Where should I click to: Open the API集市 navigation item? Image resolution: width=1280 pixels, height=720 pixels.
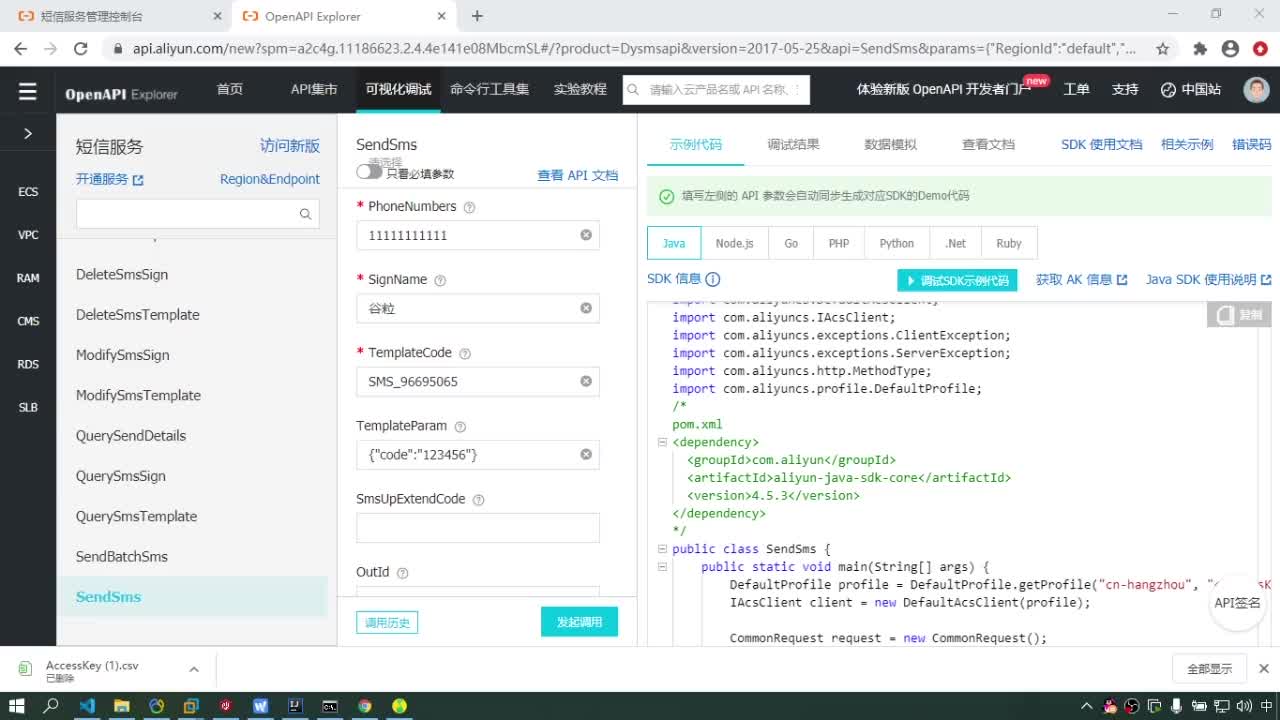point(314,89)
